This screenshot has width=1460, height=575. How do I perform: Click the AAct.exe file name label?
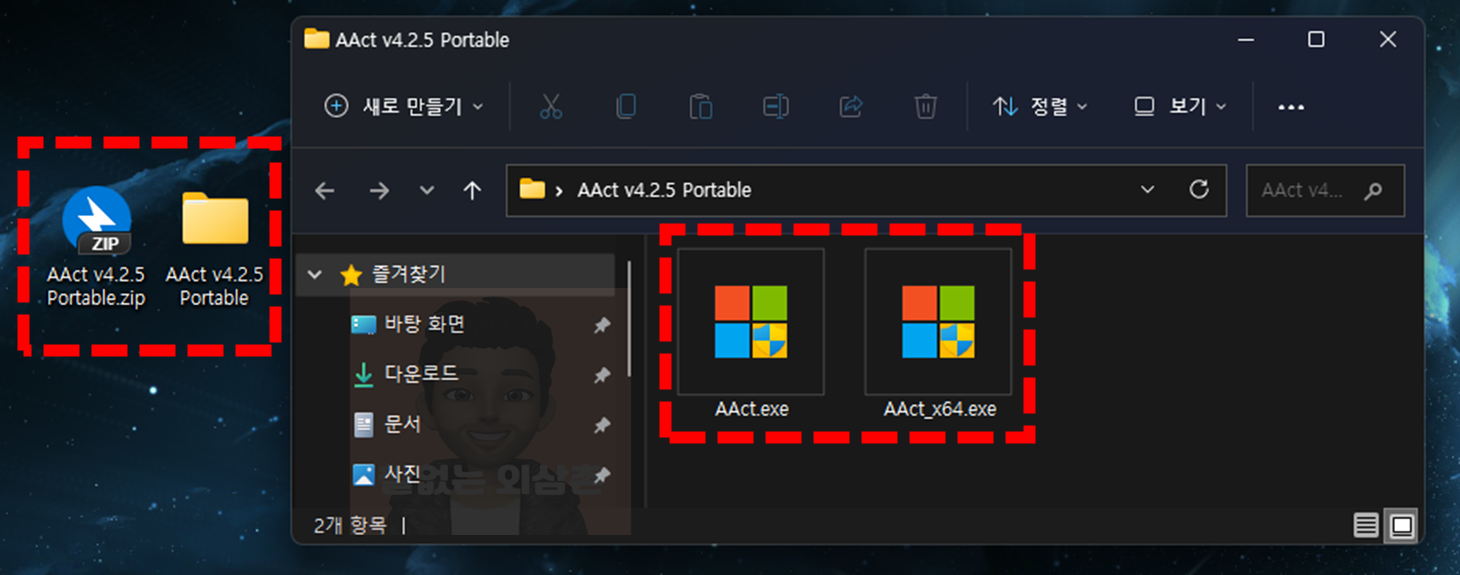click(752, 409)
